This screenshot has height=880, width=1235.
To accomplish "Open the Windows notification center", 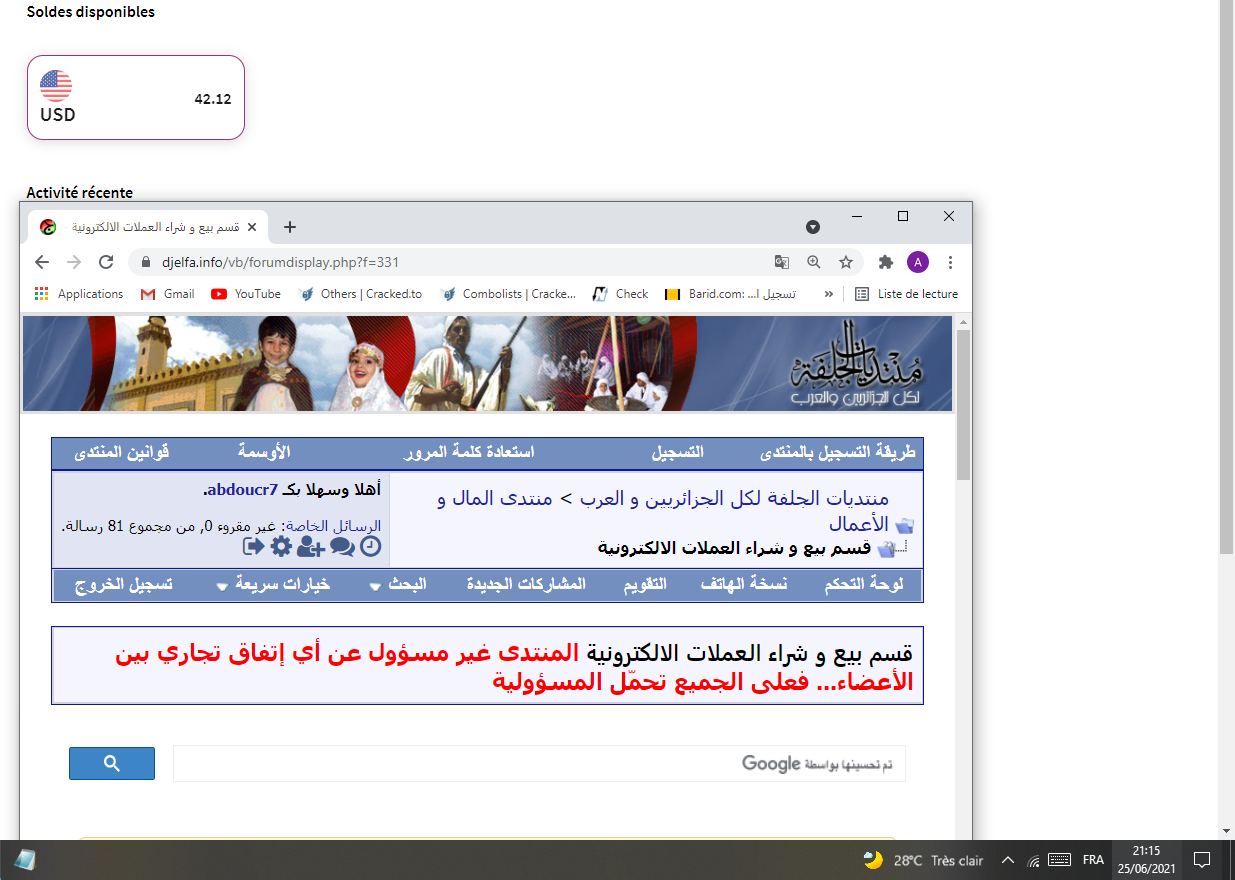I will point(1202,860).
